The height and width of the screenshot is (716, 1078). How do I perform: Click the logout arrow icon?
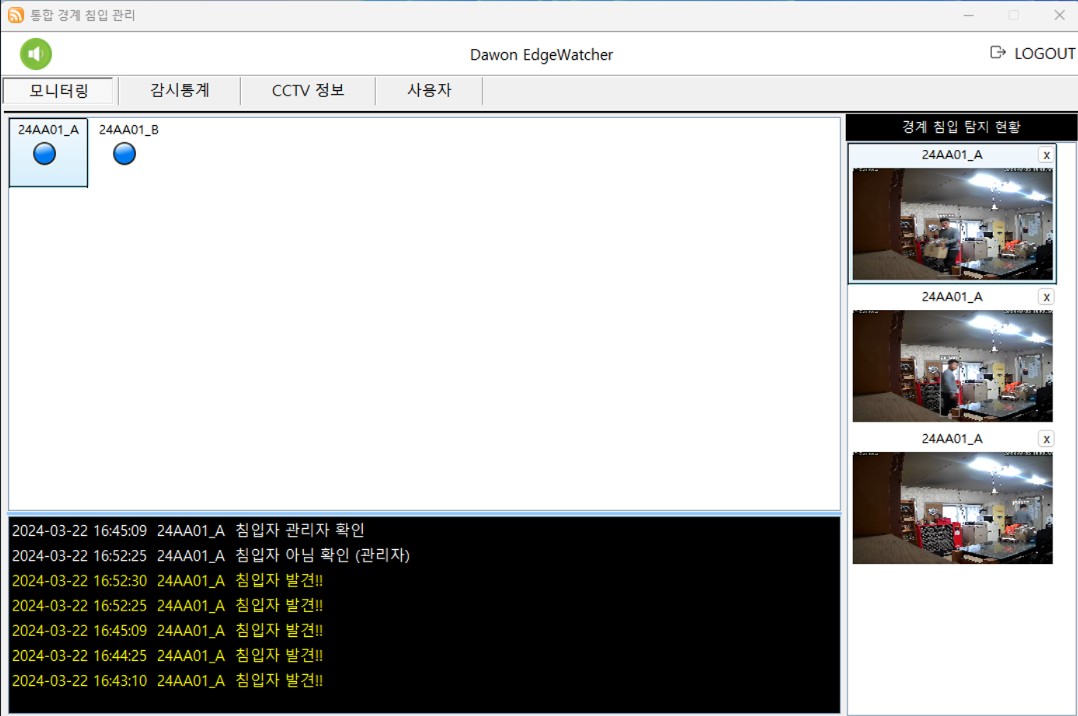(x=997, y=53)
